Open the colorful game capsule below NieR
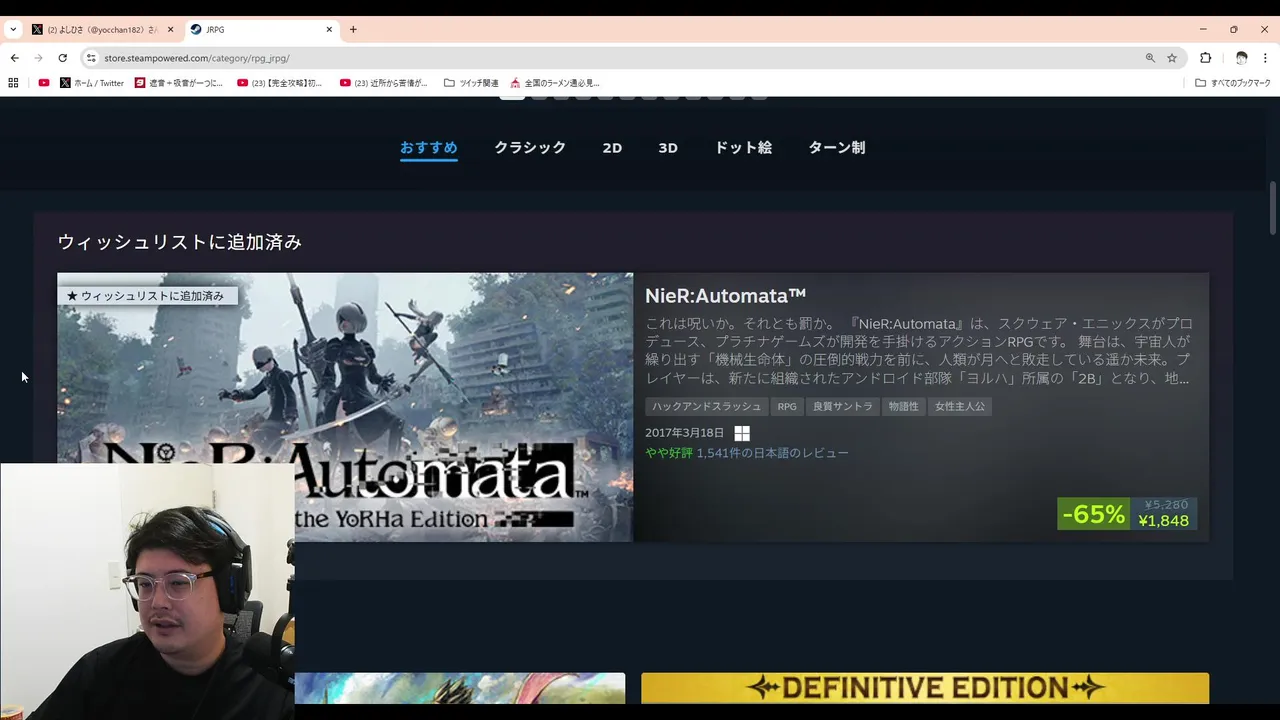This screenshot has height=720, width=1280. (x=460, y=688)
